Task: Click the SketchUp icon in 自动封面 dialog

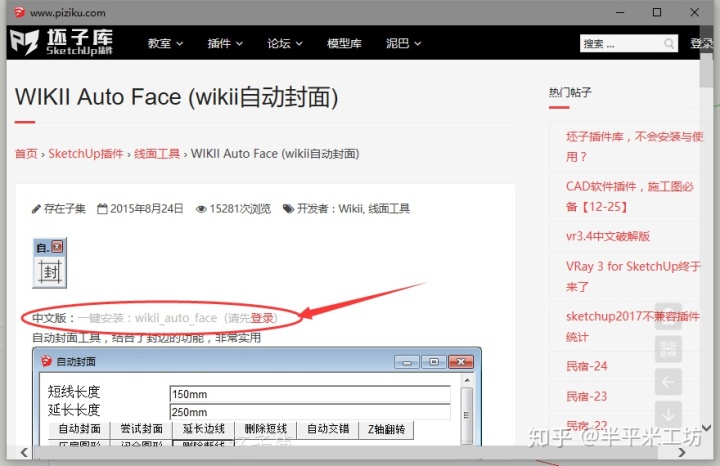Action: tap(46, 361)
